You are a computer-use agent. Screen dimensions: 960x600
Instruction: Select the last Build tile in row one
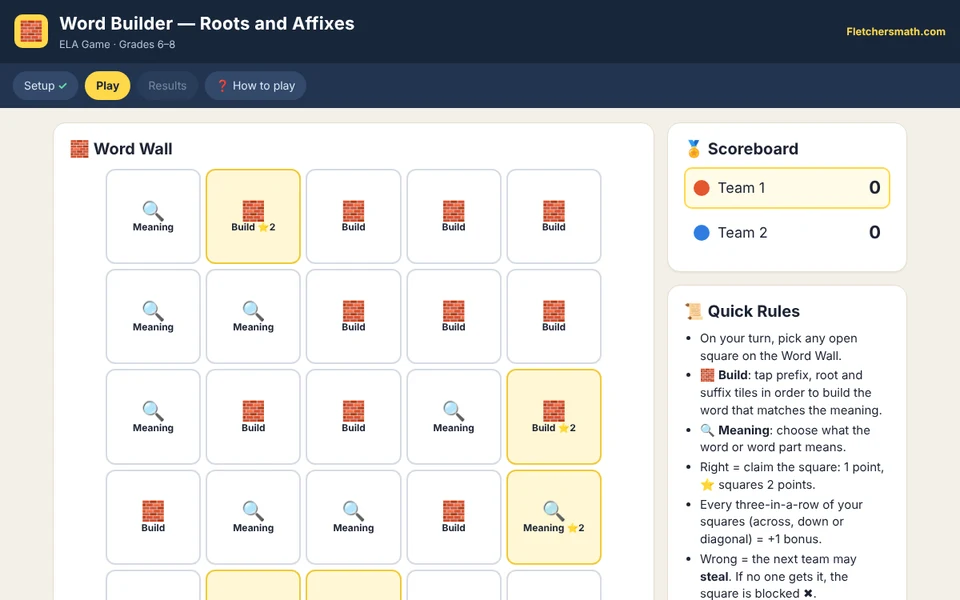click(553, 217)
